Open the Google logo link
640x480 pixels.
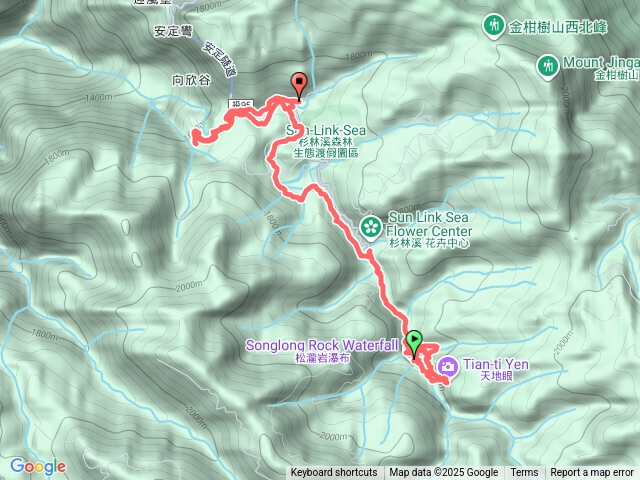point(38,467)
